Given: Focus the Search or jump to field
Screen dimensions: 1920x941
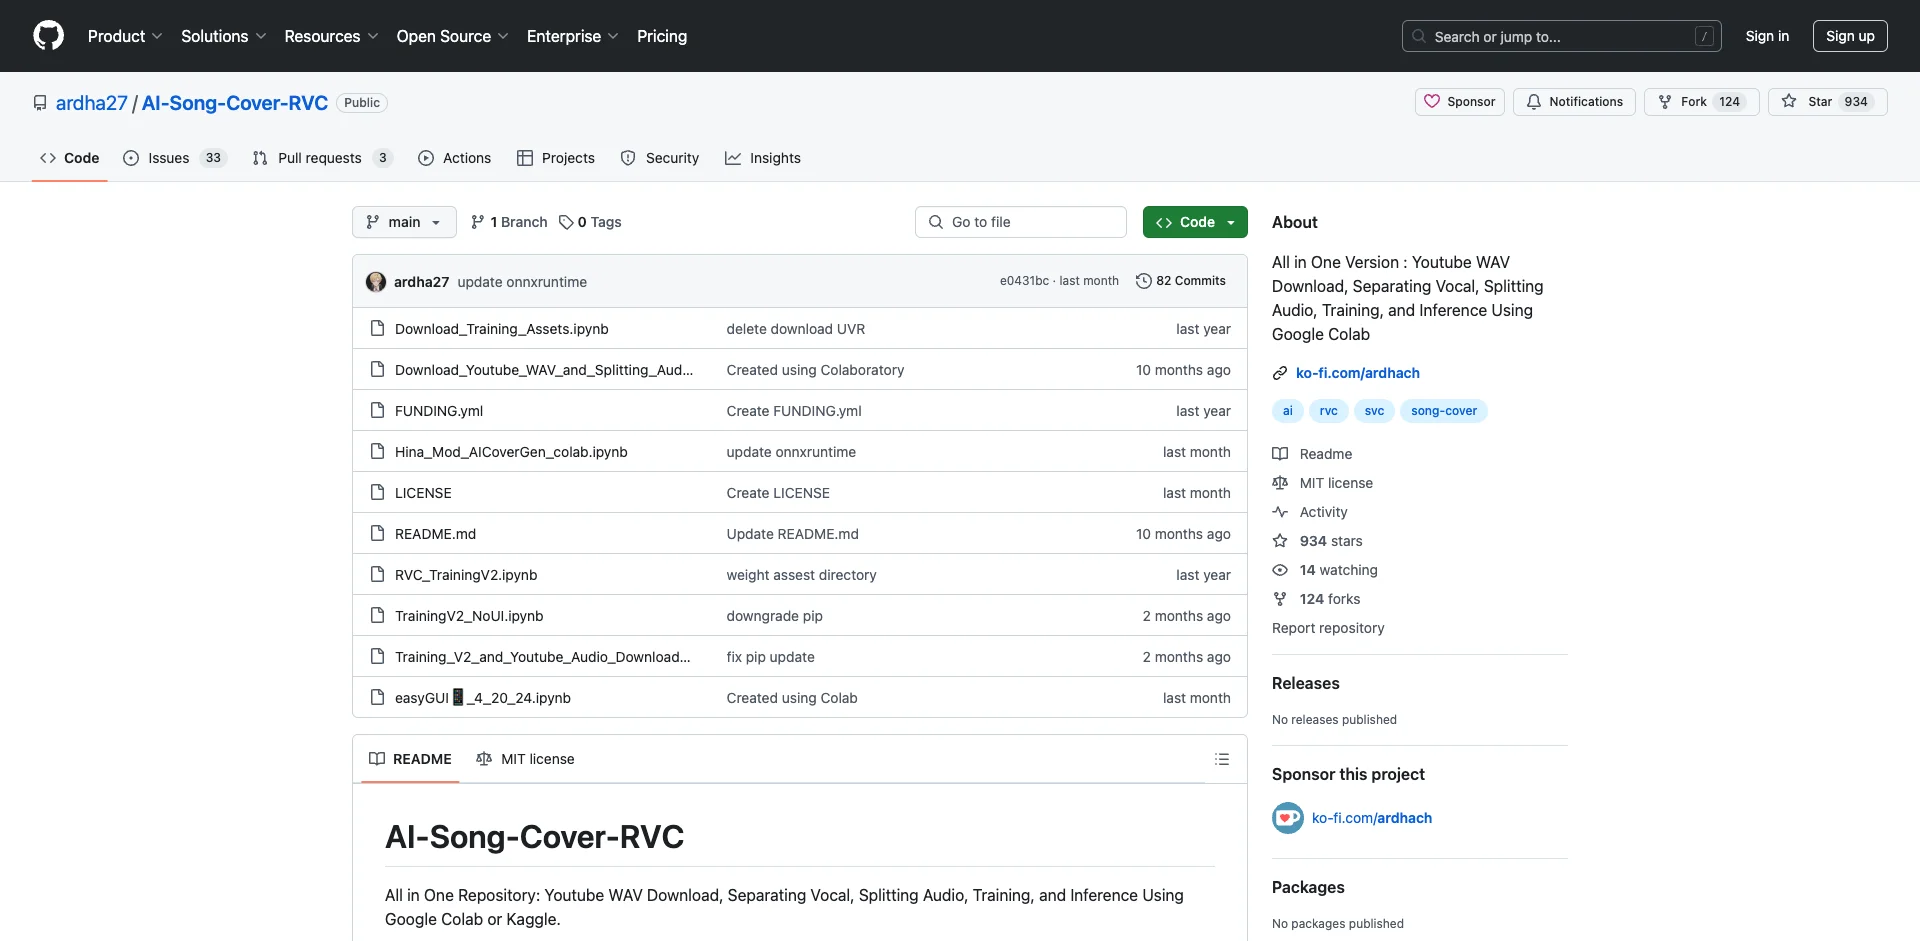Looking at the screenshot, I should tap(1562, 36).
